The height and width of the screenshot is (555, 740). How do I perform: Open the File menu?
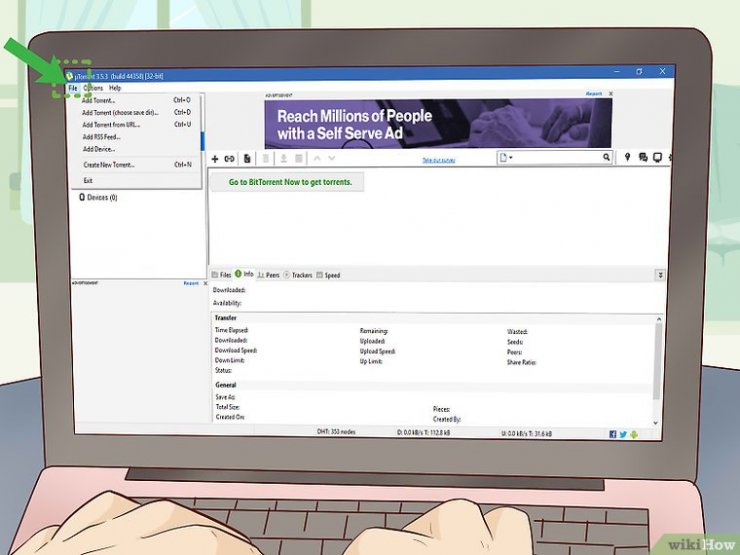(73, 88)
